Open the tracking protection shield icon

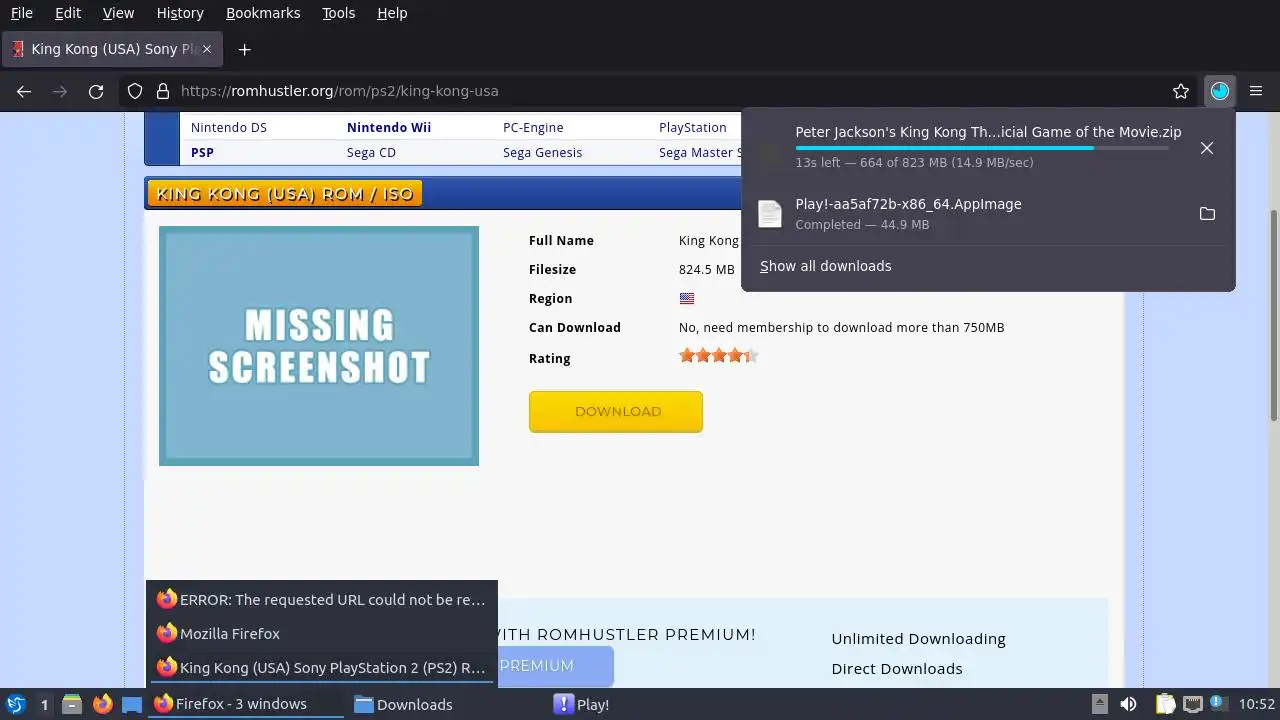[x=135, y=91]
